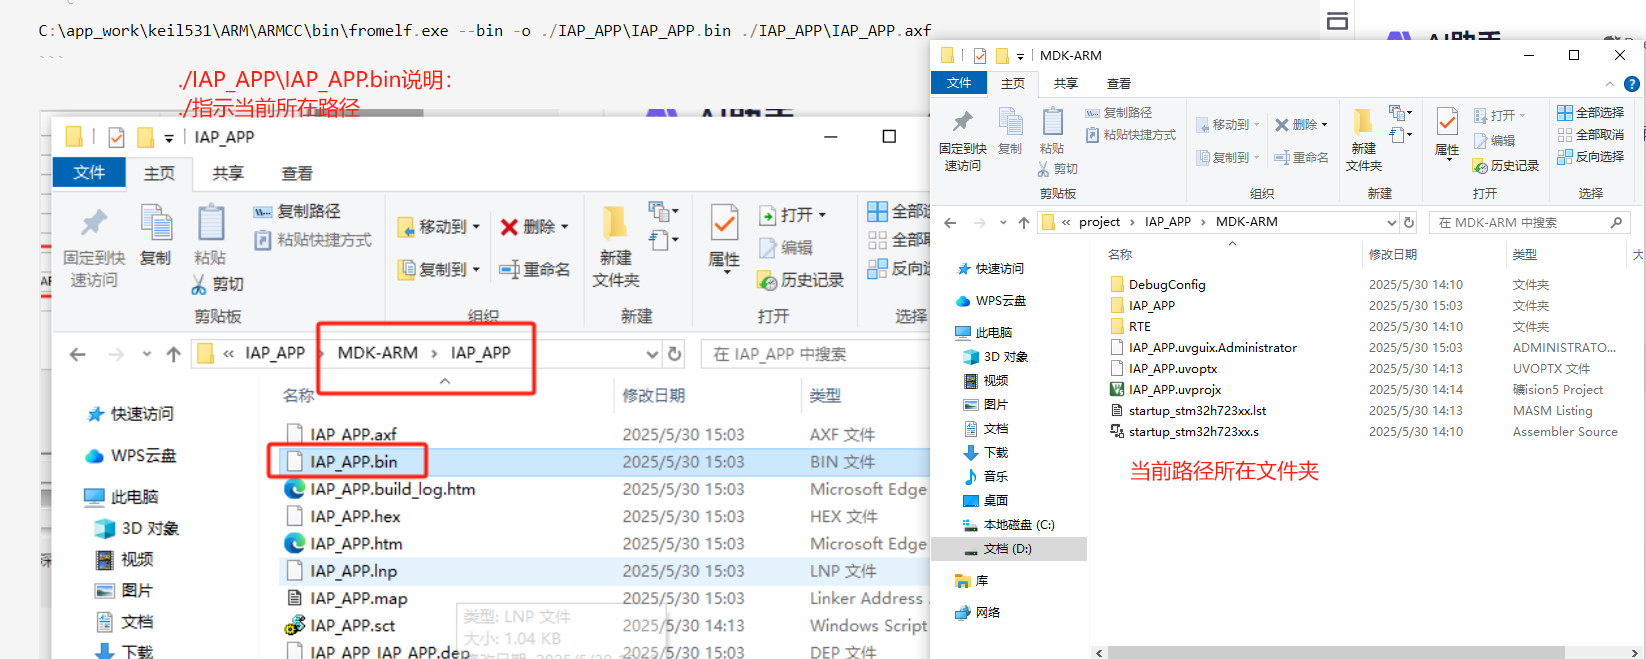Click 剪切 scissors in MDK-ARM window ribbon
The width and height of the screenshot is (1646, 659).
pyautogui.click(x=1058, y=169)
